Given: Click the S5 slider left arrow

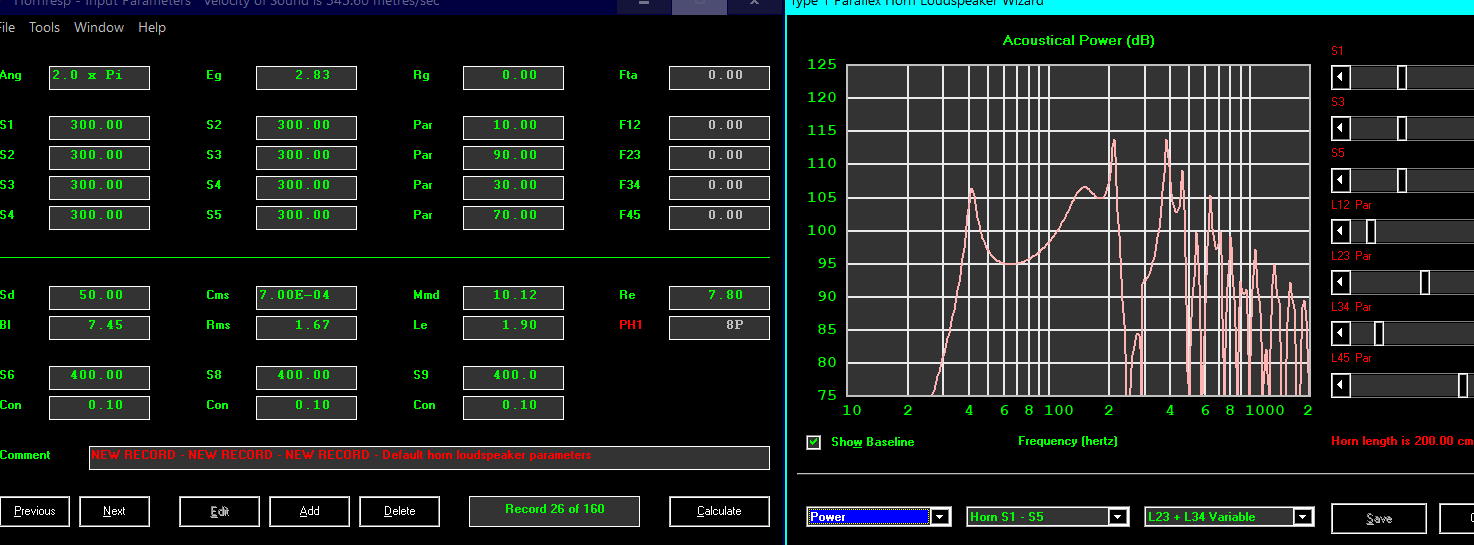Looking at the screenshot, I should click(x=1341, y=180).
